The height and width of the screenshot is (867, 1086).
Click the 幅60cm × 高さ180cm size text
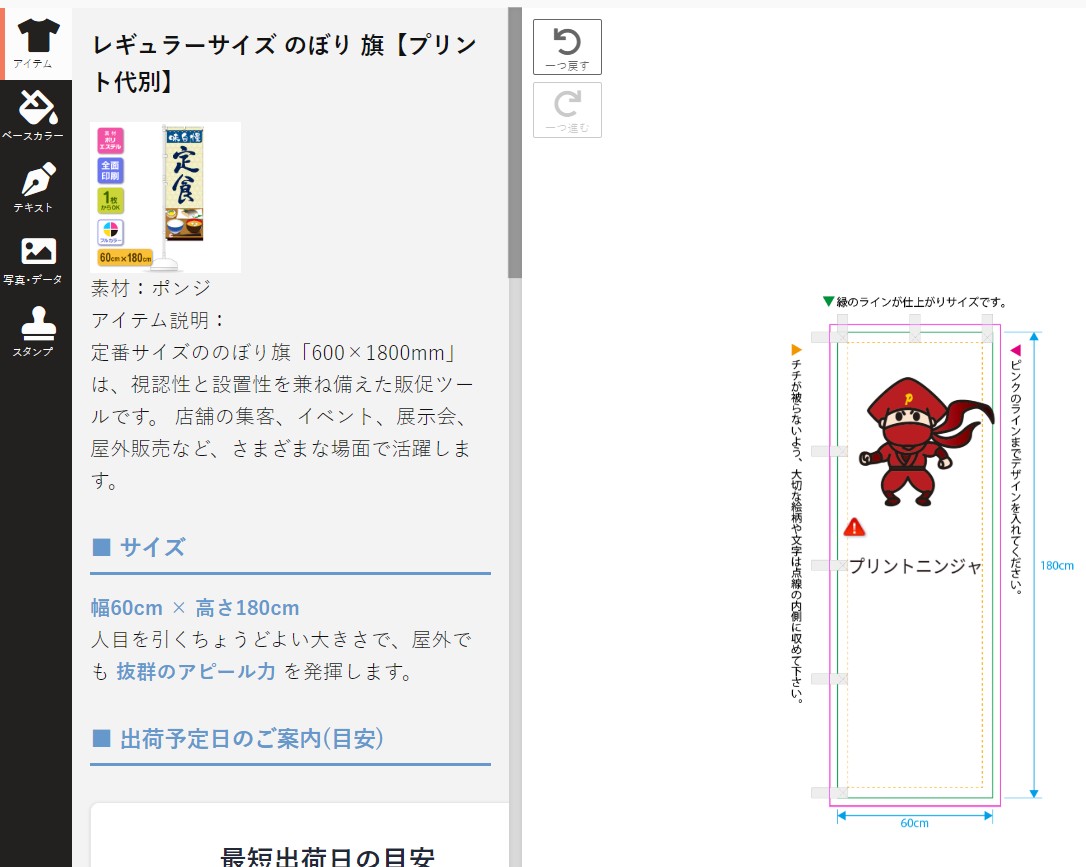pyautogui.click(x=195, y=608)
